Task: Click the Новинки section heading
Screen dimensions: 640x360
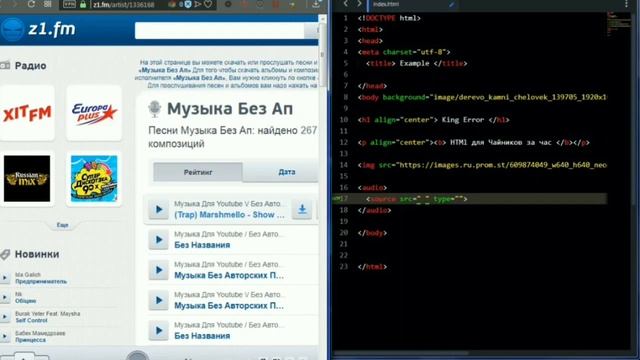Action: click(37, 254)
